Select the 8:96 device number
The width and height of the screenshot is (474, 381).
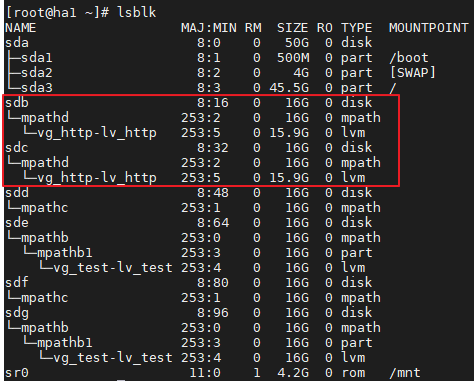point(213,313)
